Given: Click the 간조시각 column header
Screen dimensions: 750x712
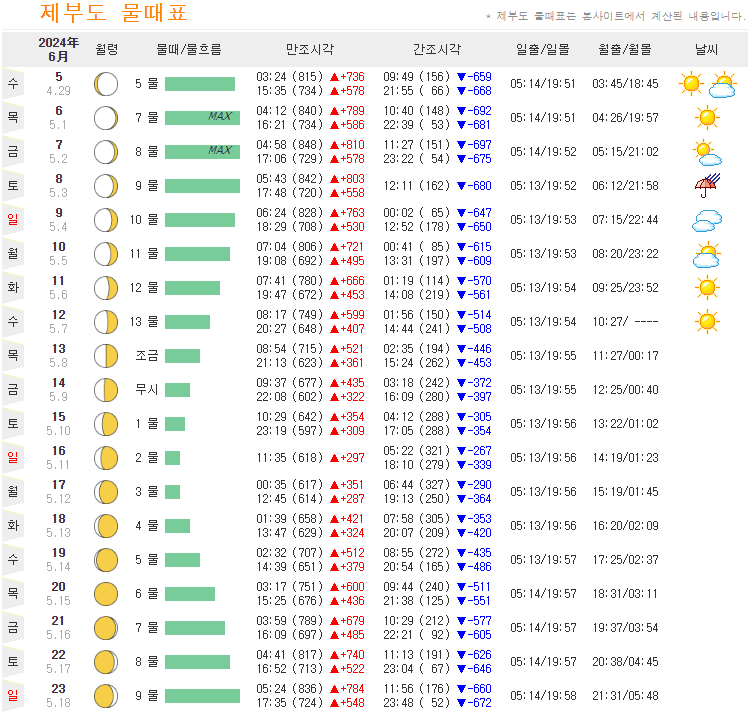Looking at the screenshot, I should [437, 49].
